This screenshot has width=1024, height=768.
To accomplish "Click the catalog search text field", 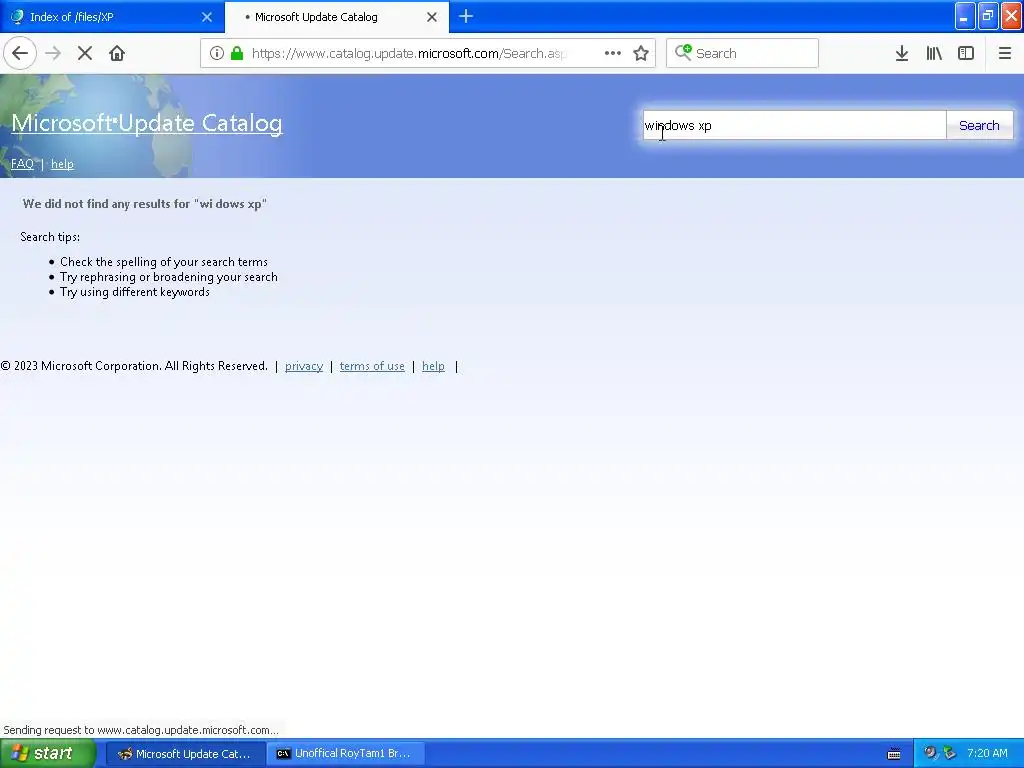I will point(794,125).
